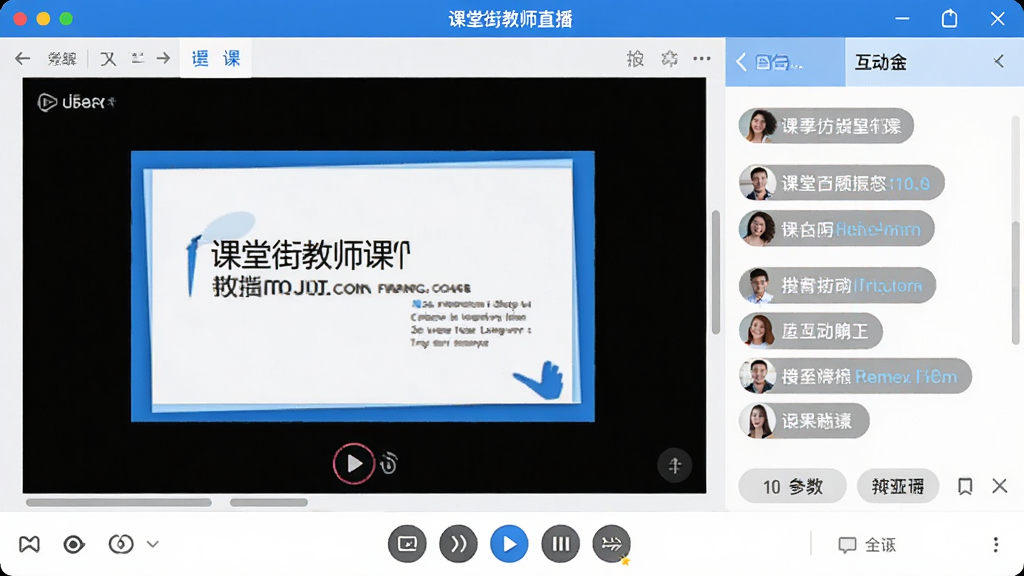Select the message with the third avatar
Screen dimensions: 1024x576
click(x=837, y=229)
